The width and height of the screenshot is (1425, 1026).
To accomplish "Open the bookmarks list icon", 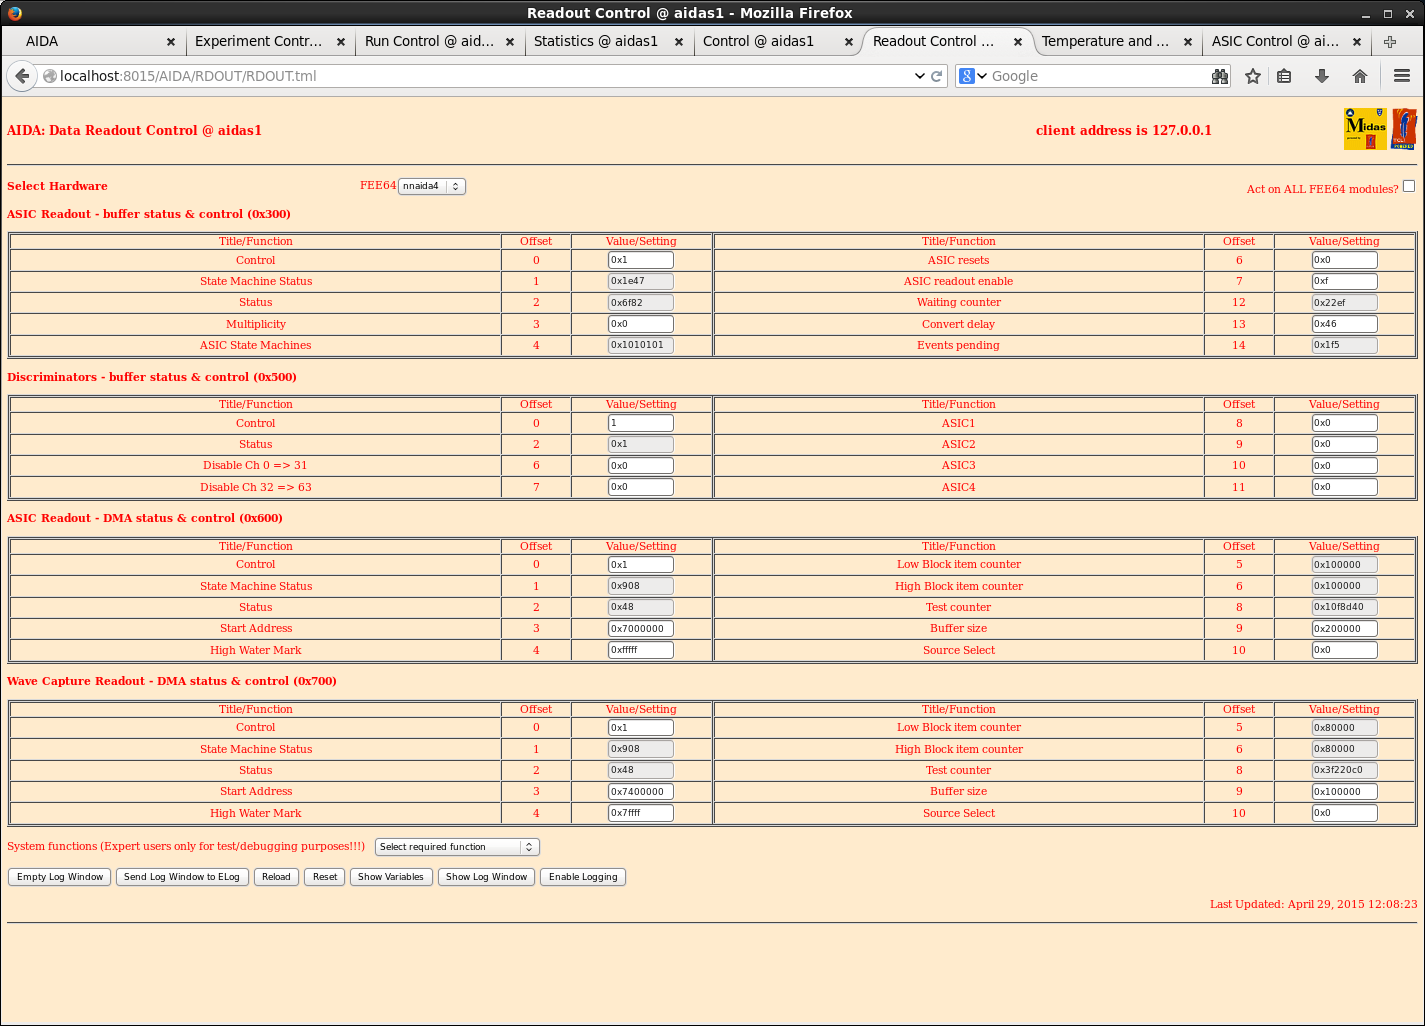I will (1285, 76).
